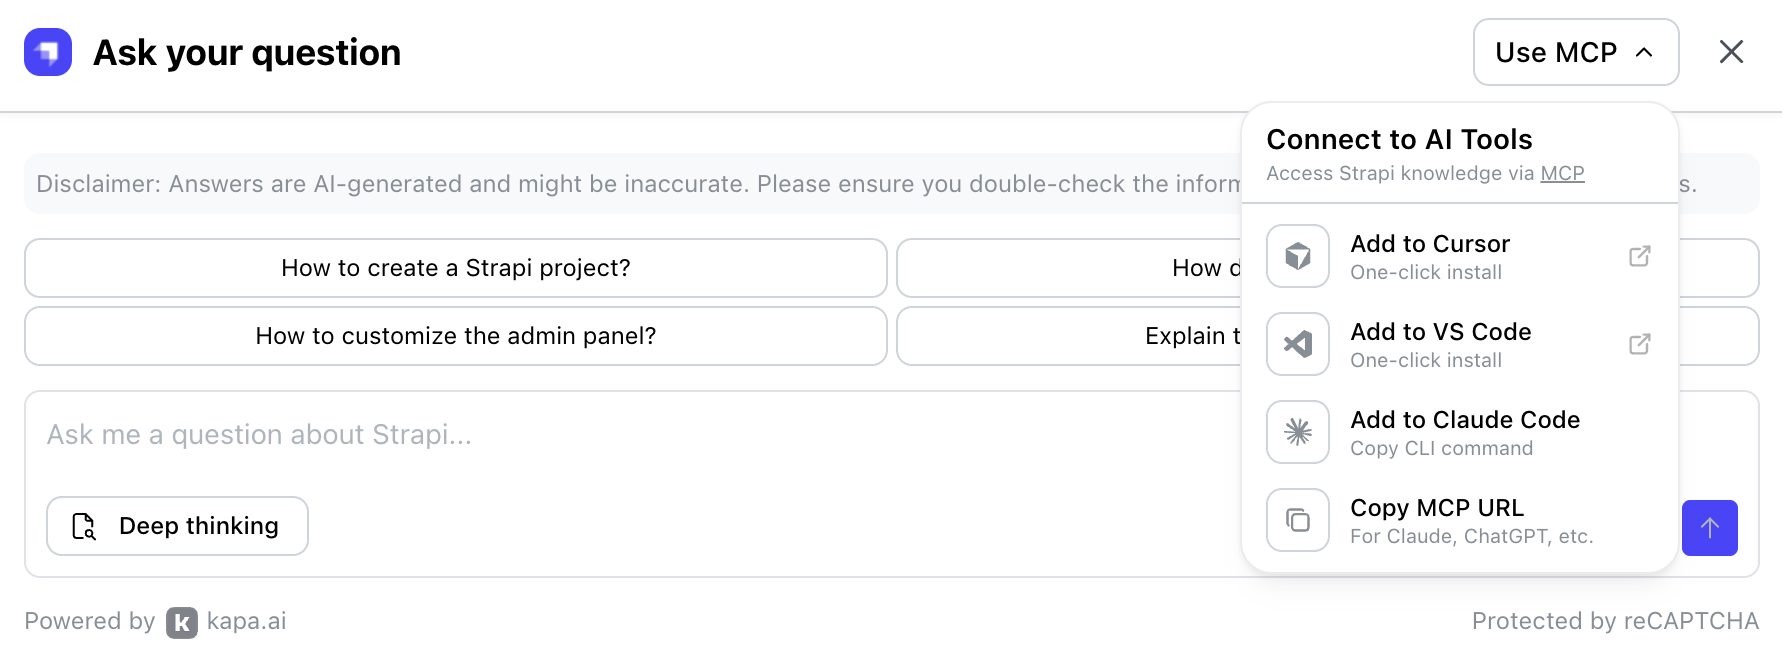Viewport: 1782px width, 656px height.
Task: Open Add to VS Code via its external link icon
Action: point(1640,344)
